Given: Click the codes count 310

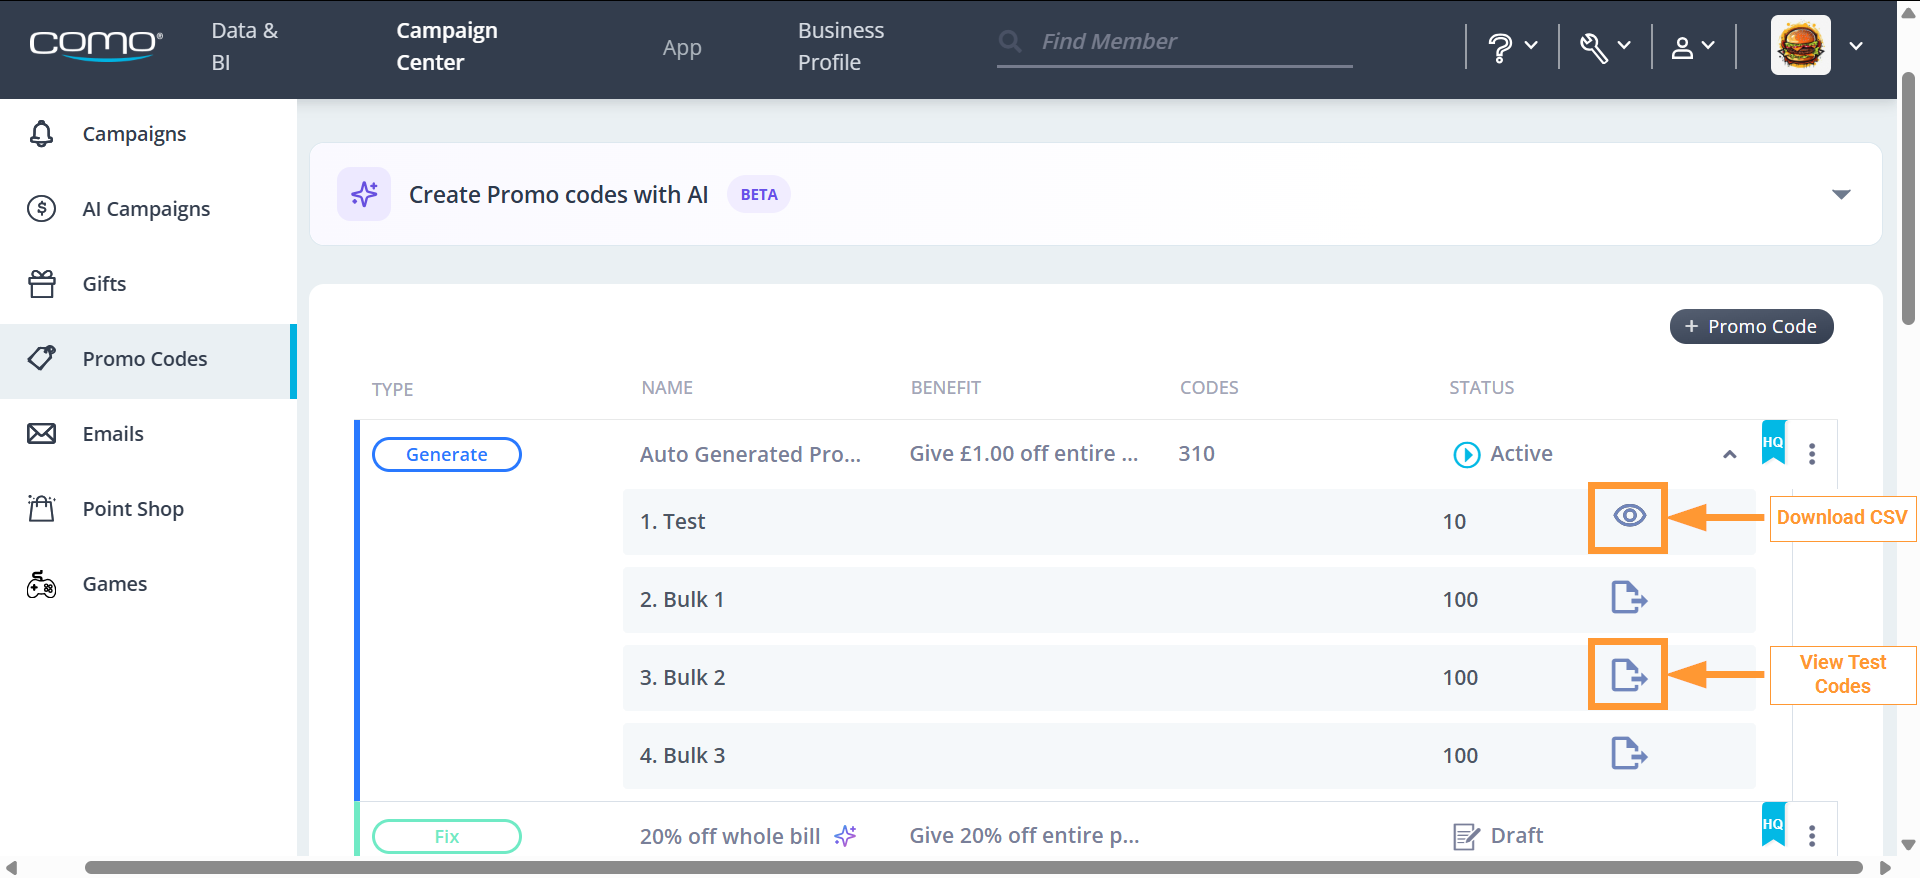Looking at the screenshot, I should pos(1196,454).
